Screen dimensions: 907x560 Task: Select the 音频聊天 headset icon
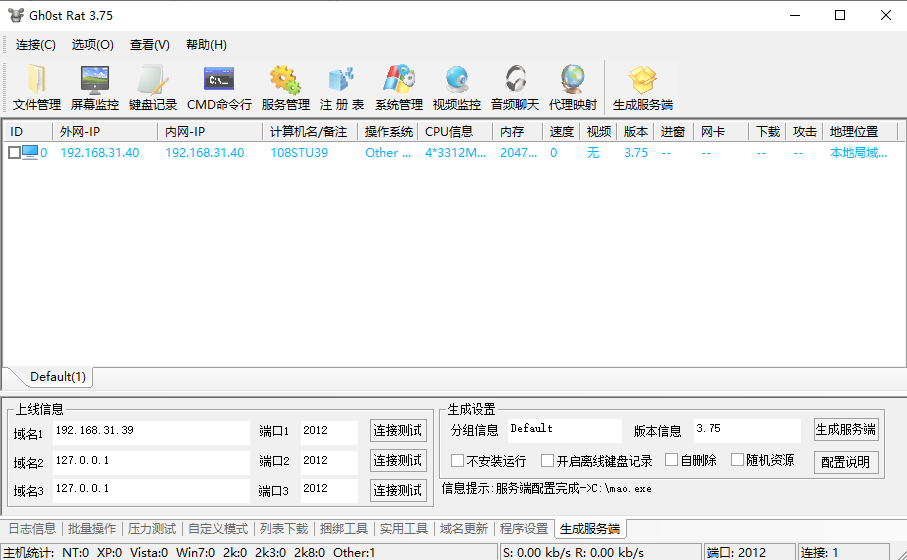pyautogui.click(x=515, y=87)
